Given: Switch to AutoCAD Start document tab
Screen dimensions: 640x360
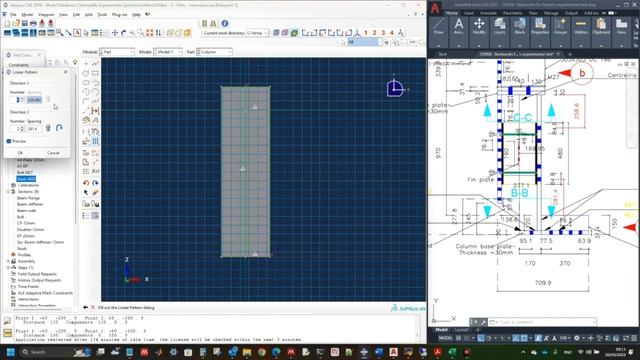Looking at the screenshot, I should coord(442,54).
